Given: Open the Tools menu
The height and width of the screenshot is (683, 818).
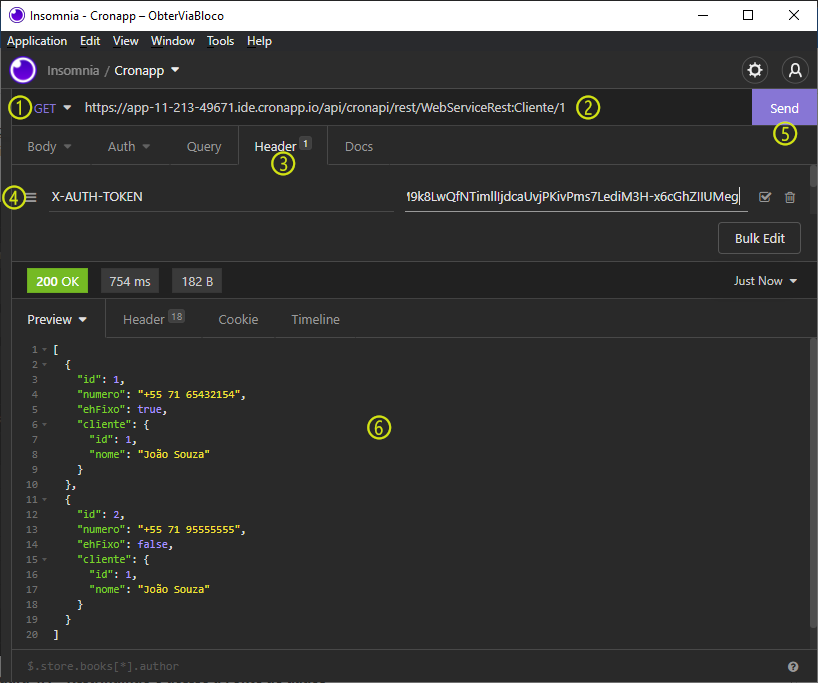Looking at the screenshot, I should point(220,41).
